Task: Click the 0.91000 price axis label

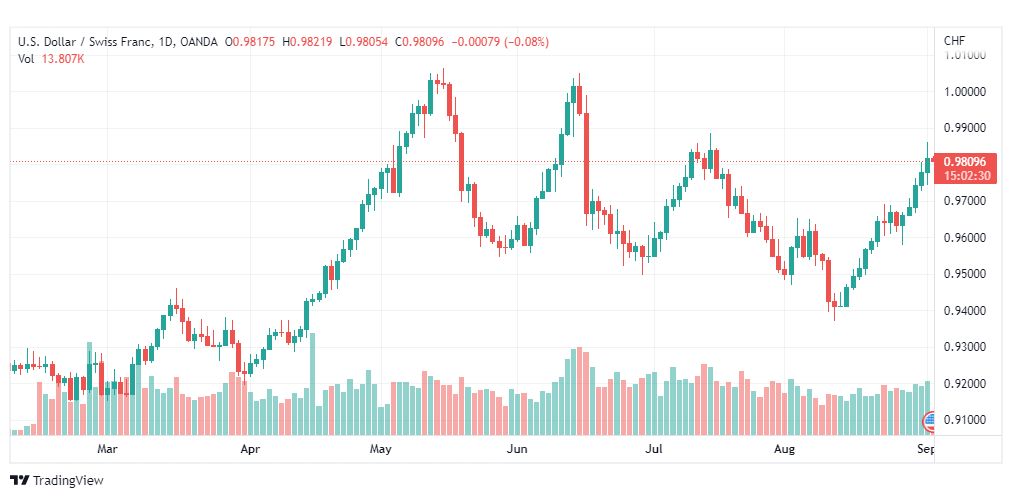Action: click(x=964, y=421)
